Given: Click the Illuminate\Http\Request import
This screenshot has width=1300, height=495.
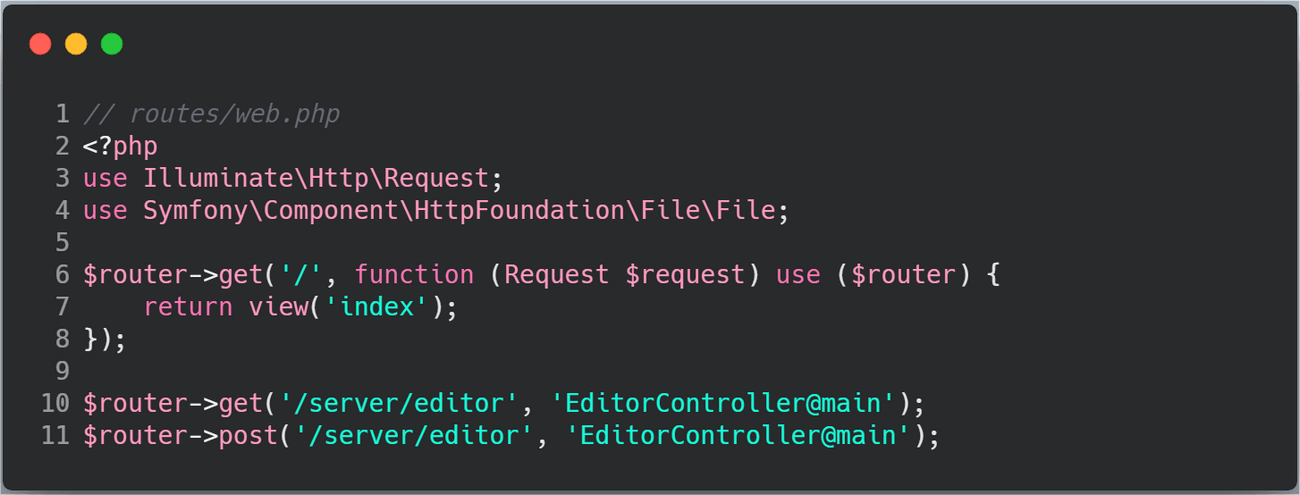Looking at the screenshot, I should click(316, 178).
